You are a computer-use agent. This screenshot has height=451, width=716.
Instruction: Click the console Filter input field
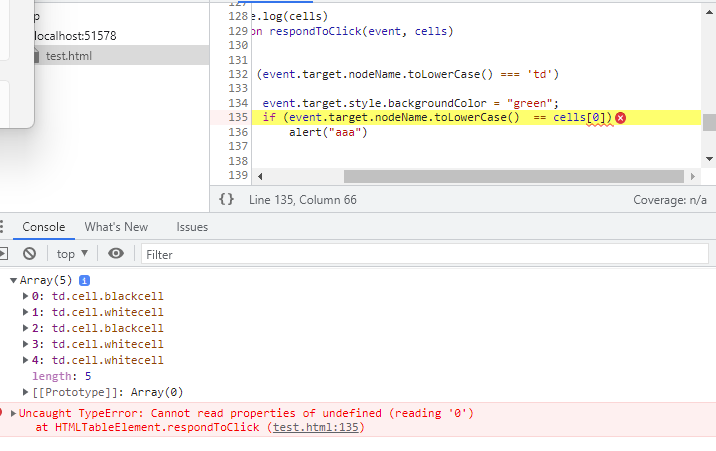click(425, 254)
